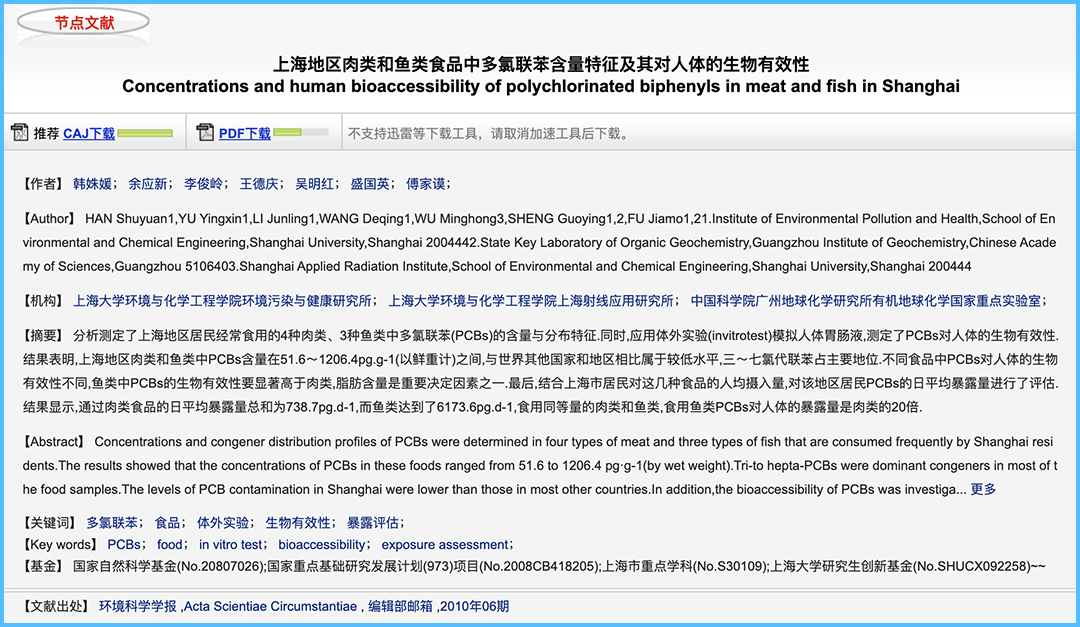1080x627 pixels.
Task: Open keyword 体外实验
Action: coord(222,523)
